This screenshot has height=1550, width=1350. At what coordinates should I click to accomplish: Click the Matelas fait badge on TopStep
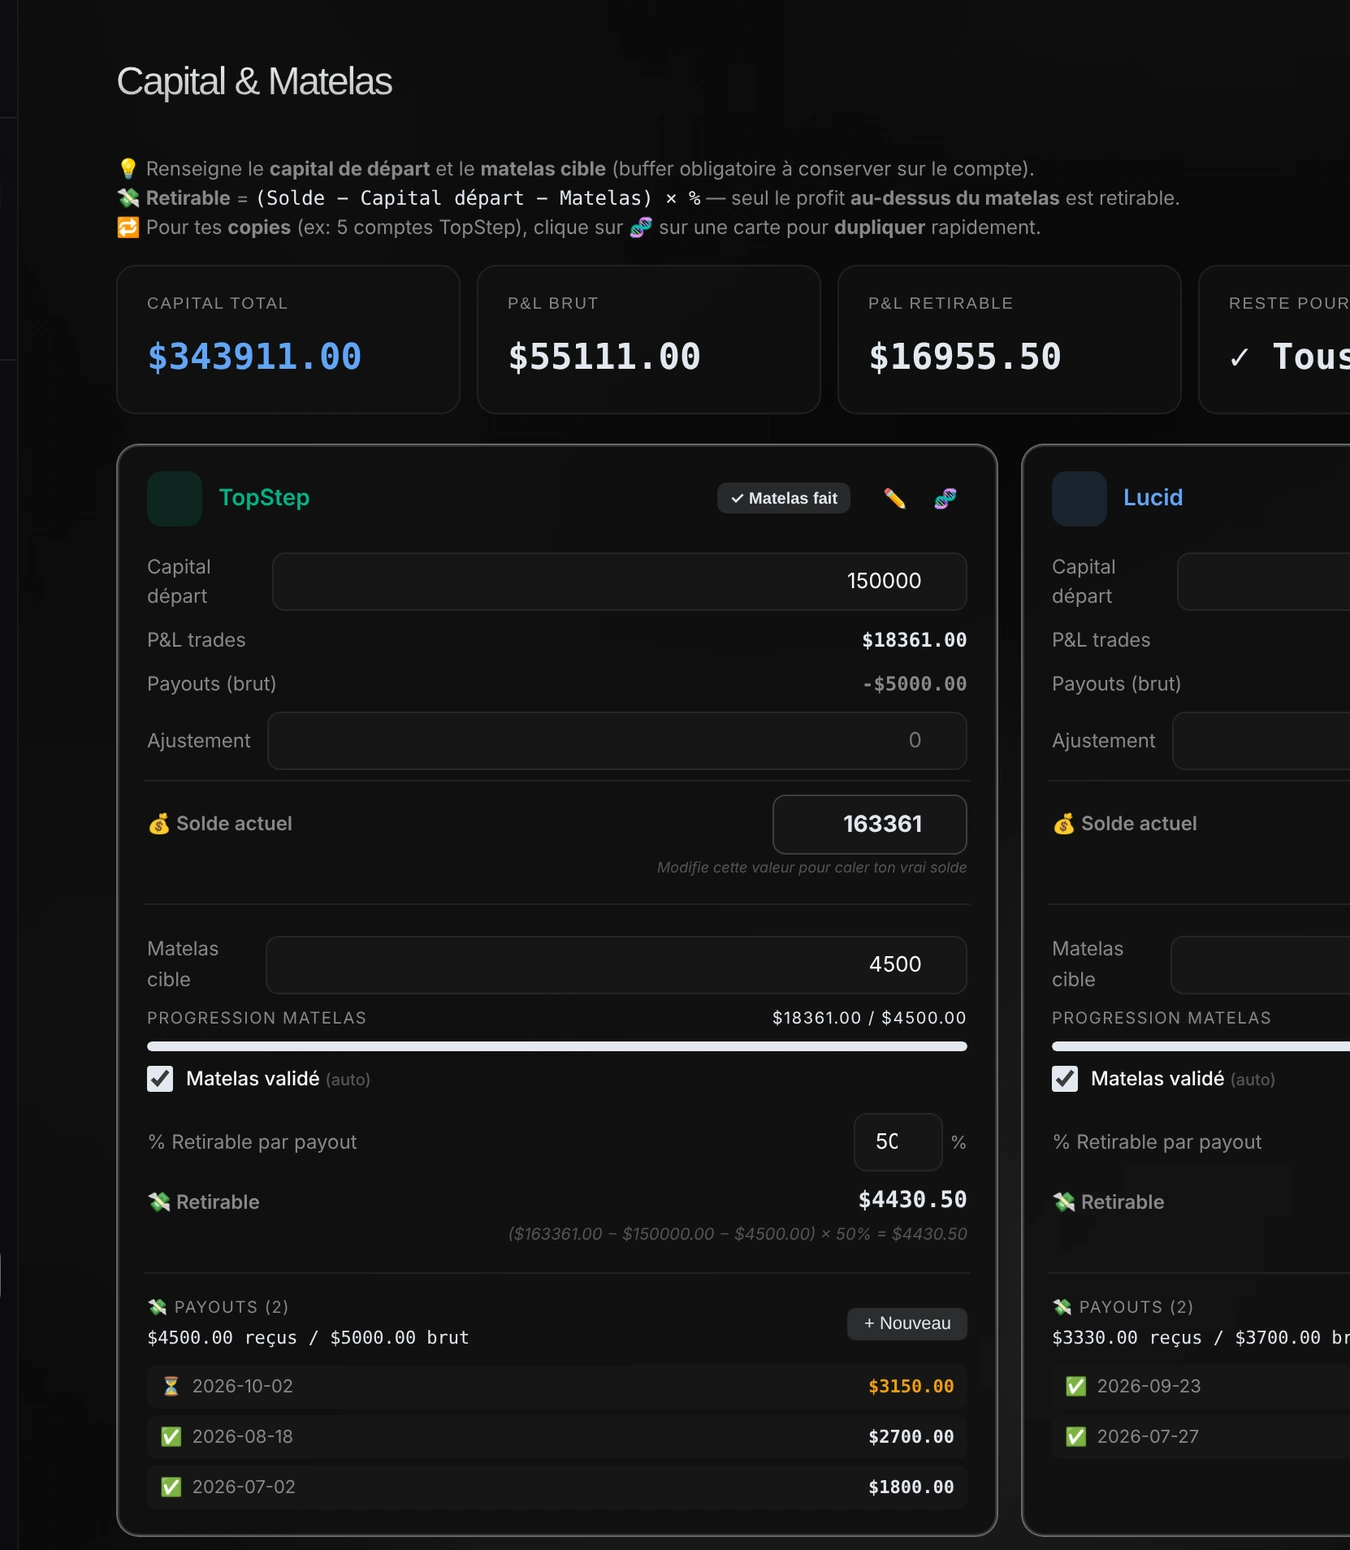click(x=784, y=498)
